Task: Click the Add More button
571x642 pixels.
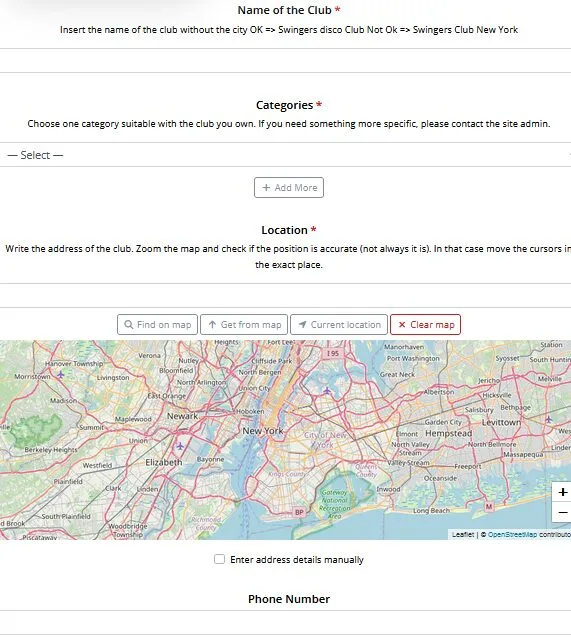Action: tap(289, 188)
